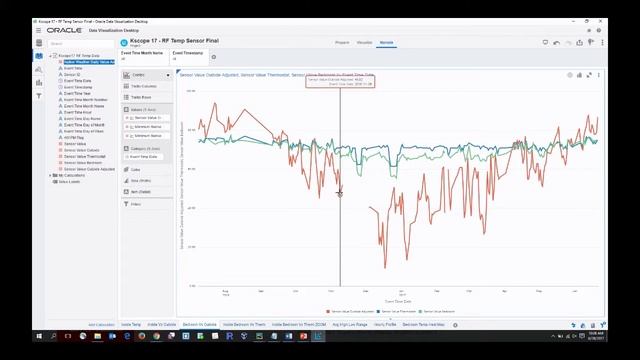The image size is (640, 360).
Task: Select the Event Timestamp data element
Action: [x=78, y=87]
